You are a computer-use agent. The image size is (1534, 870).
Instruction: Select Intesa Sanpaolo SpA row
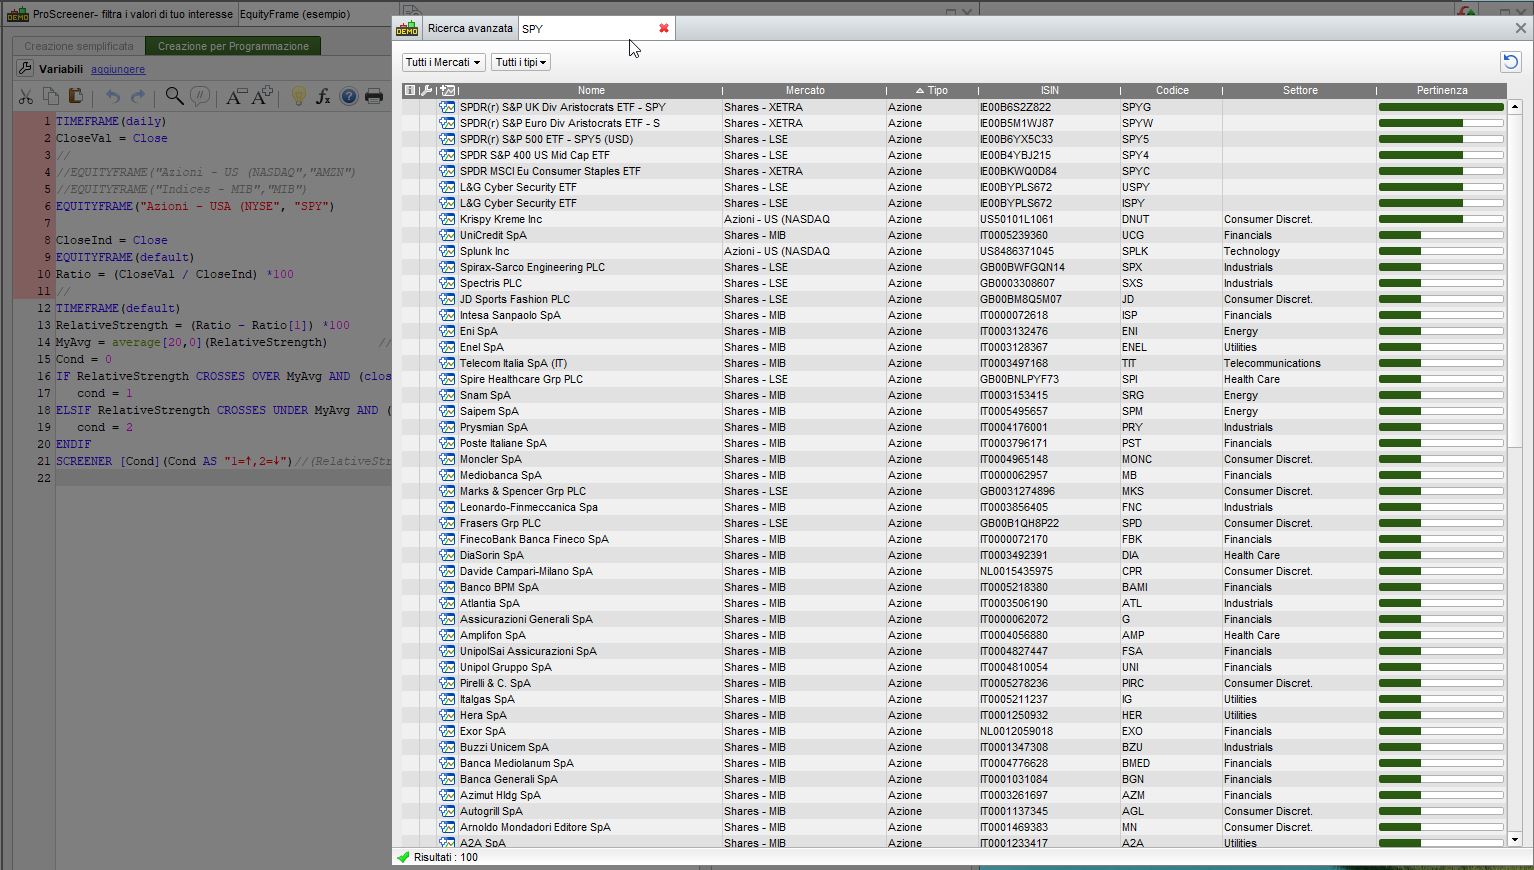pos(954,315)
